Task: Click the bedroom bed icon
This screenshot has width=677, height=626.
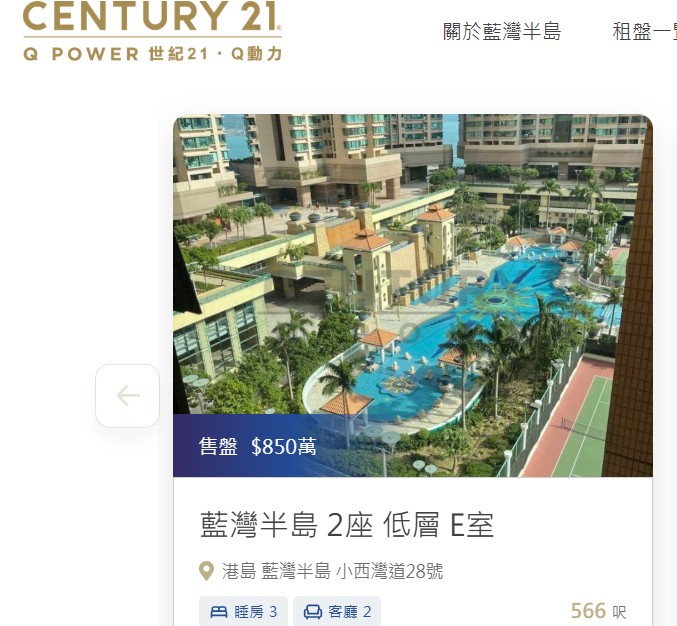Action: (218, 612)
